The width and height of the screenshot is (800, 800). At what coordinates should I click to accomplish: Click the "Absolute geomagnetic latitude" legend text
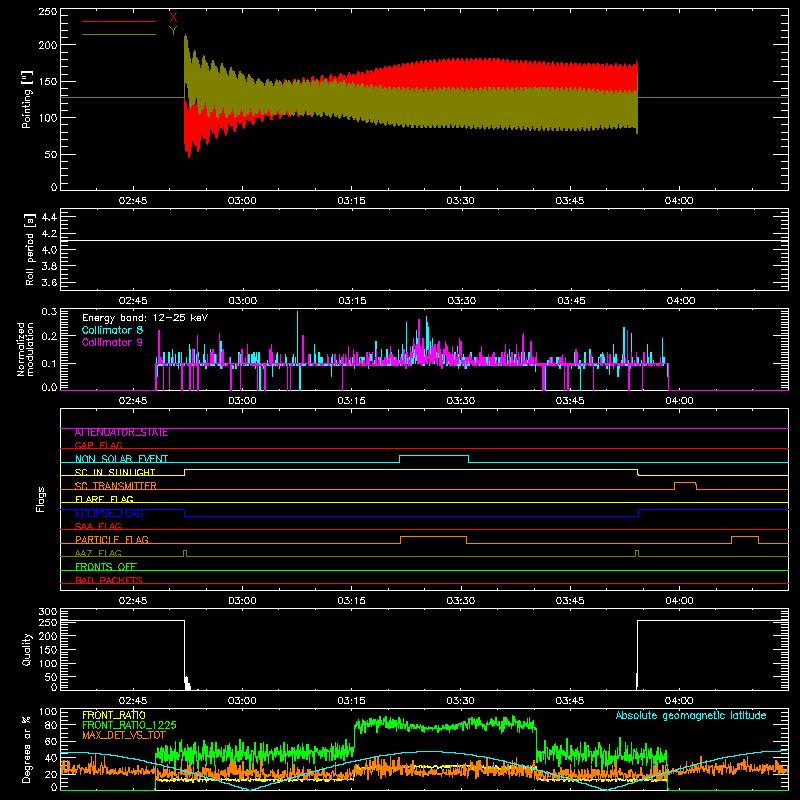click(691, 715)
